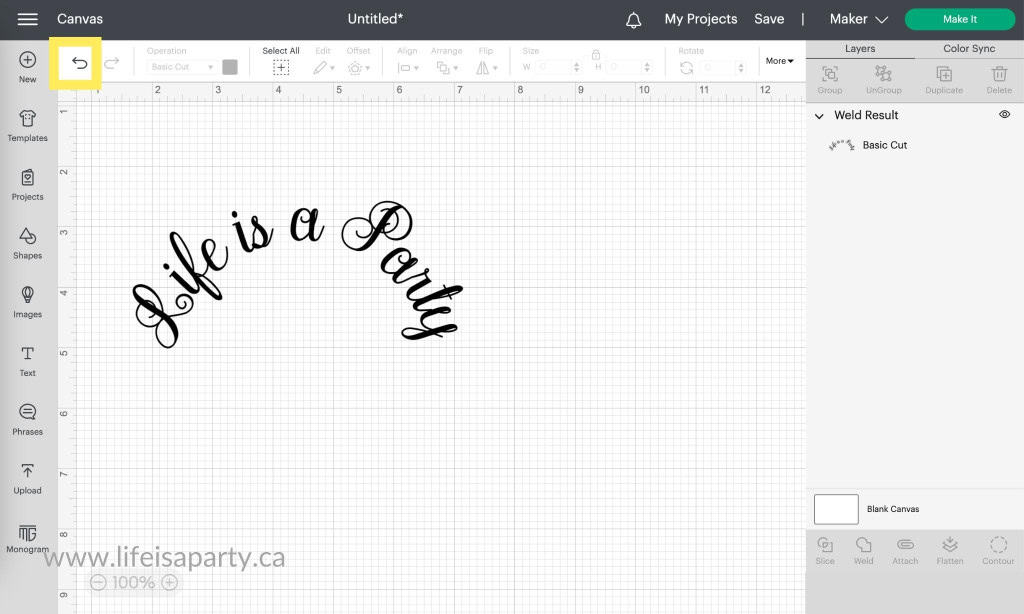The width and height of the screenshot is (1024, 614).
Task: Open the Maker machine dropdown
Action: (x=858, y=19)
